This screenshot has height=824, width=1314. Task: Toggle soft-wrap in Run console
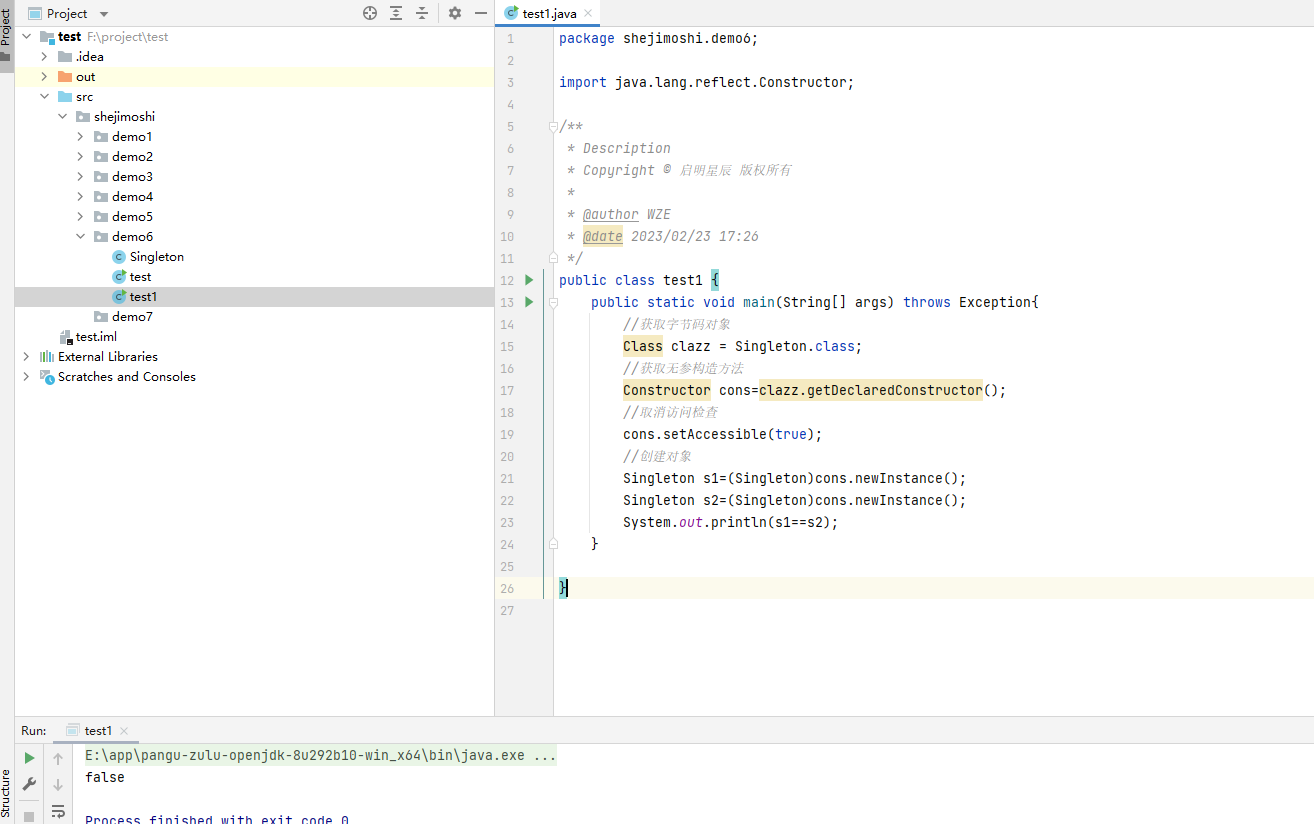tap(58, 810)
